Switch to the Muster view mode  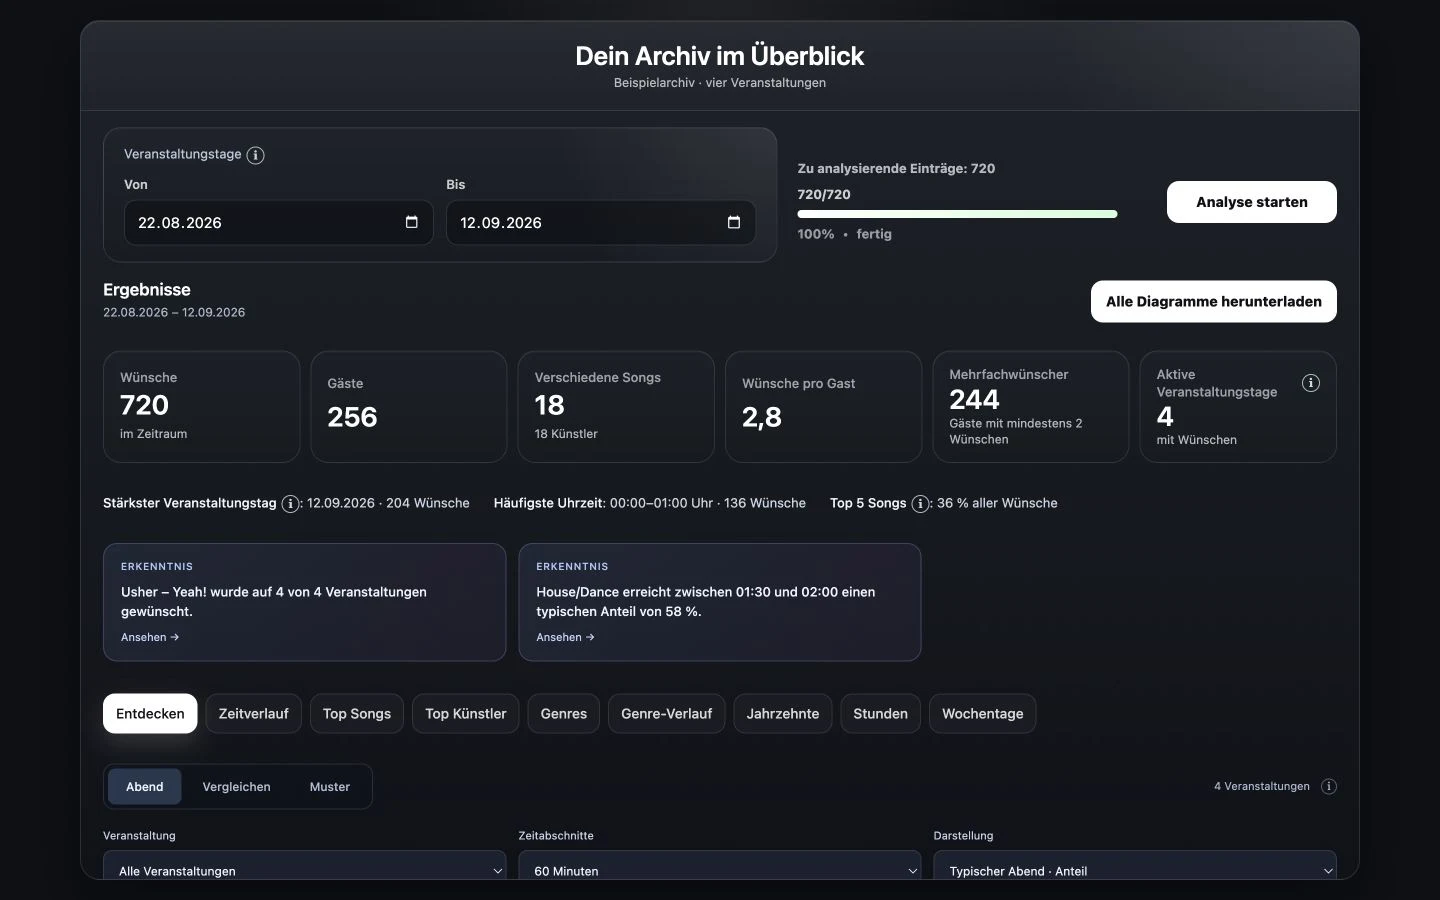(330, 787)
